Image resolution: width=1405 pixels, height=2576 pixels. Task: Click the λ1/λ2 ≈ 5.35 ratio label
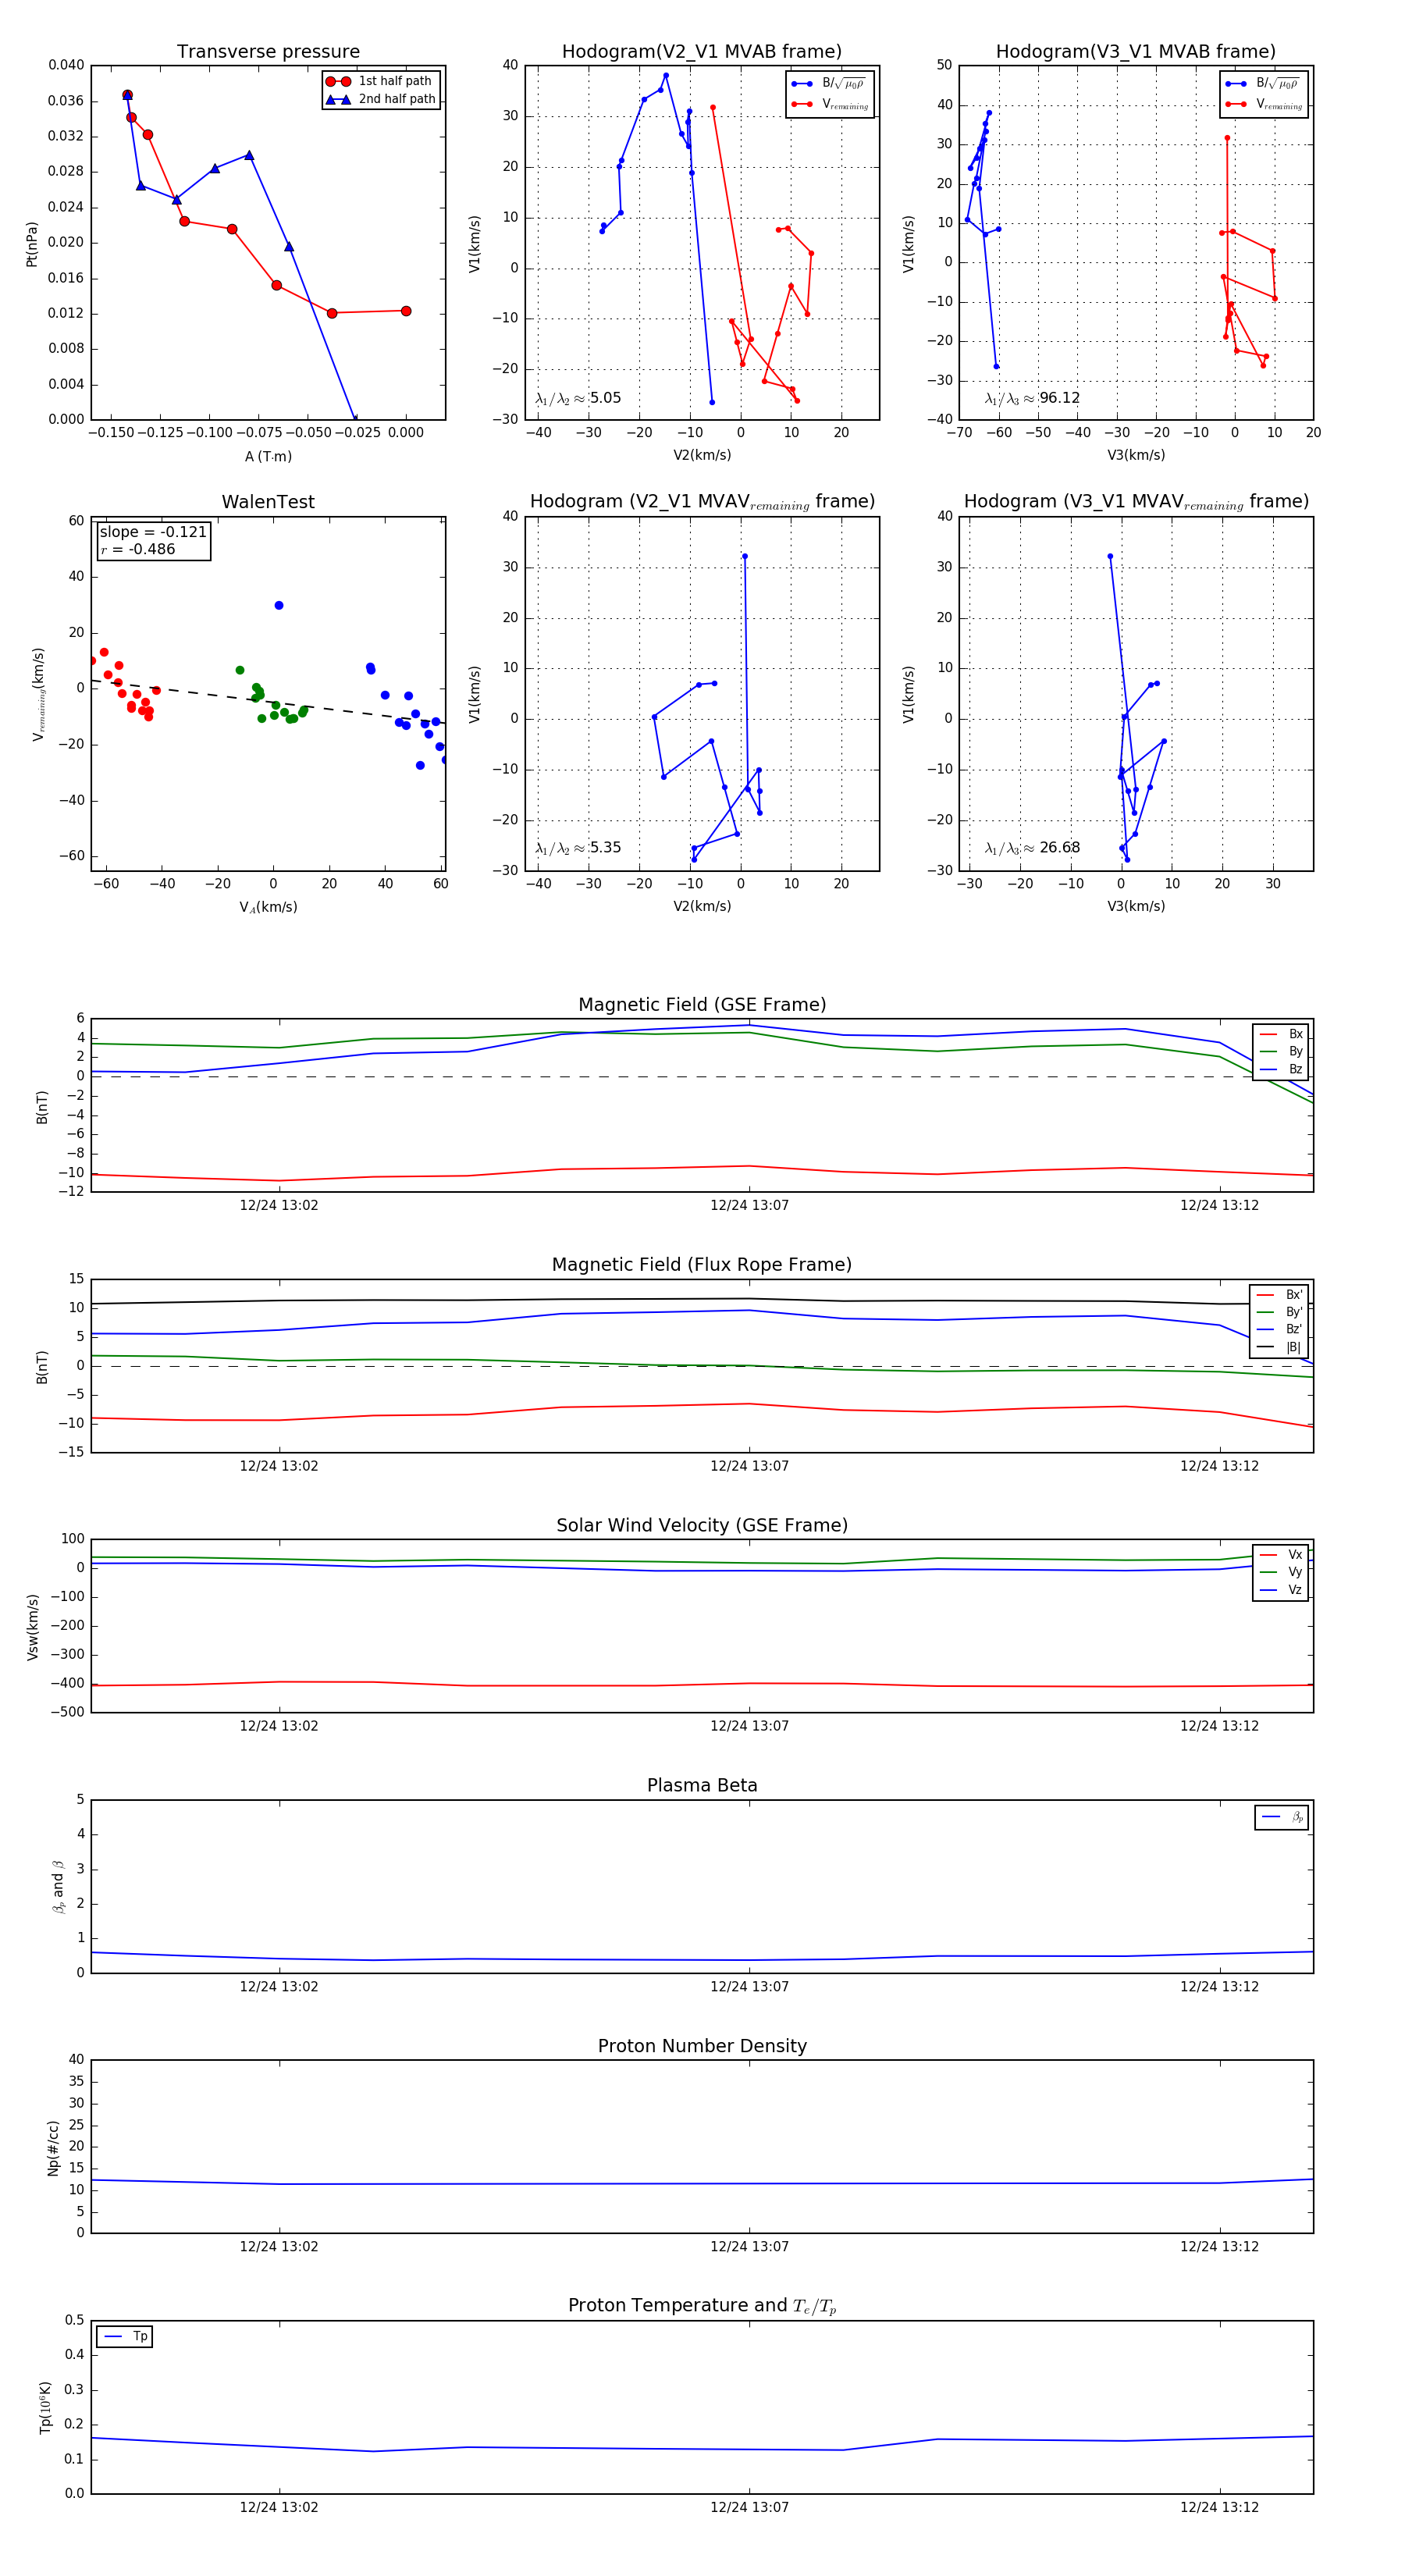pyautogui.click(x=578, y=848)
